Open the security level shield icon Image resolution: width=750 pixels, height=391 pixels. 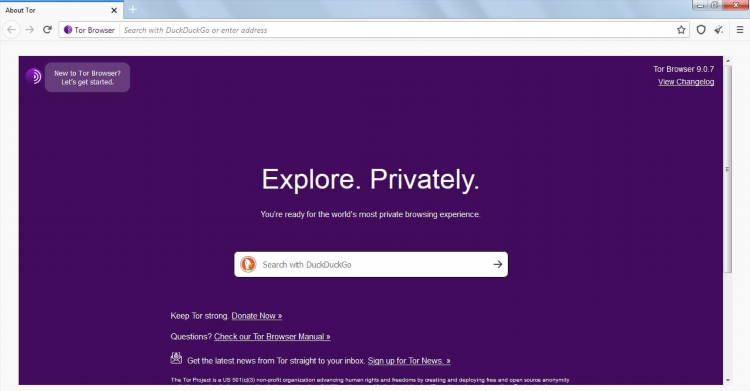(701, 30)
